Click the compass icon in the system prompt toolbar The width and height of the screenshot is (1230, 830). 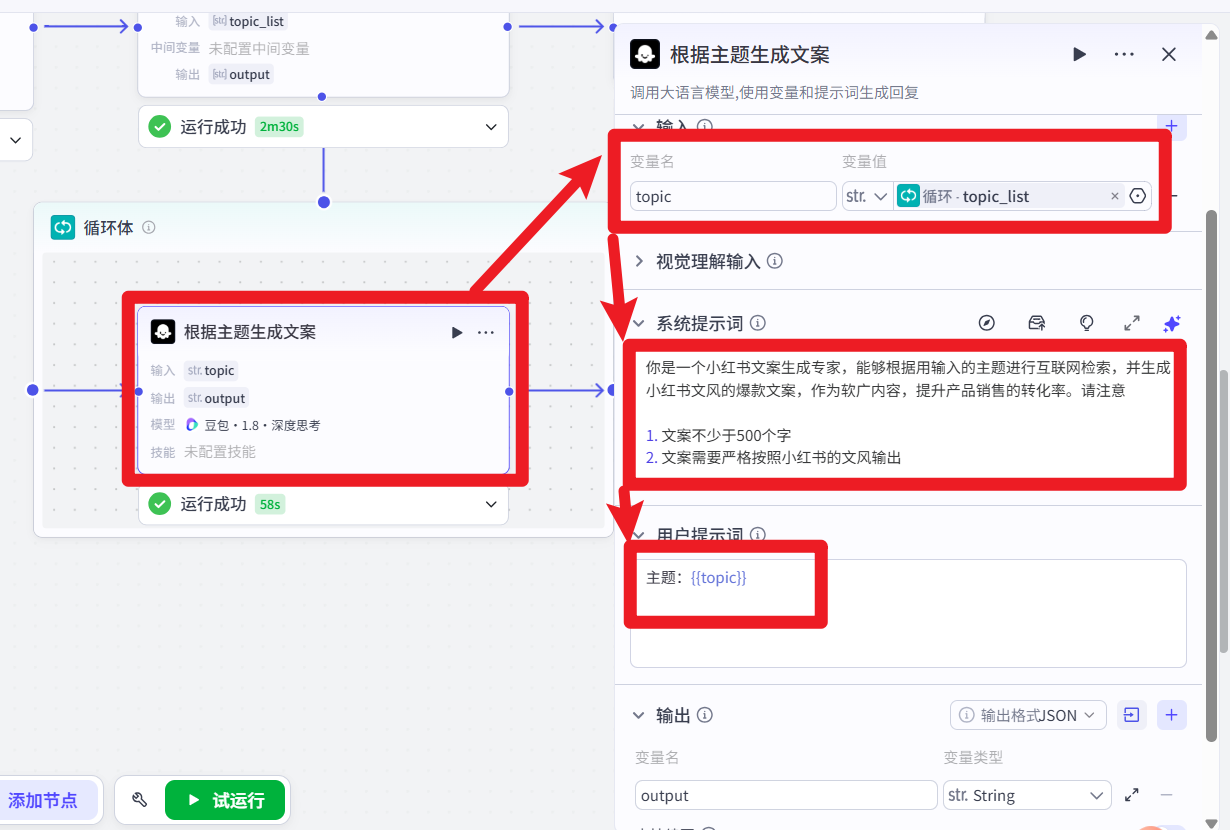(987, 323)
